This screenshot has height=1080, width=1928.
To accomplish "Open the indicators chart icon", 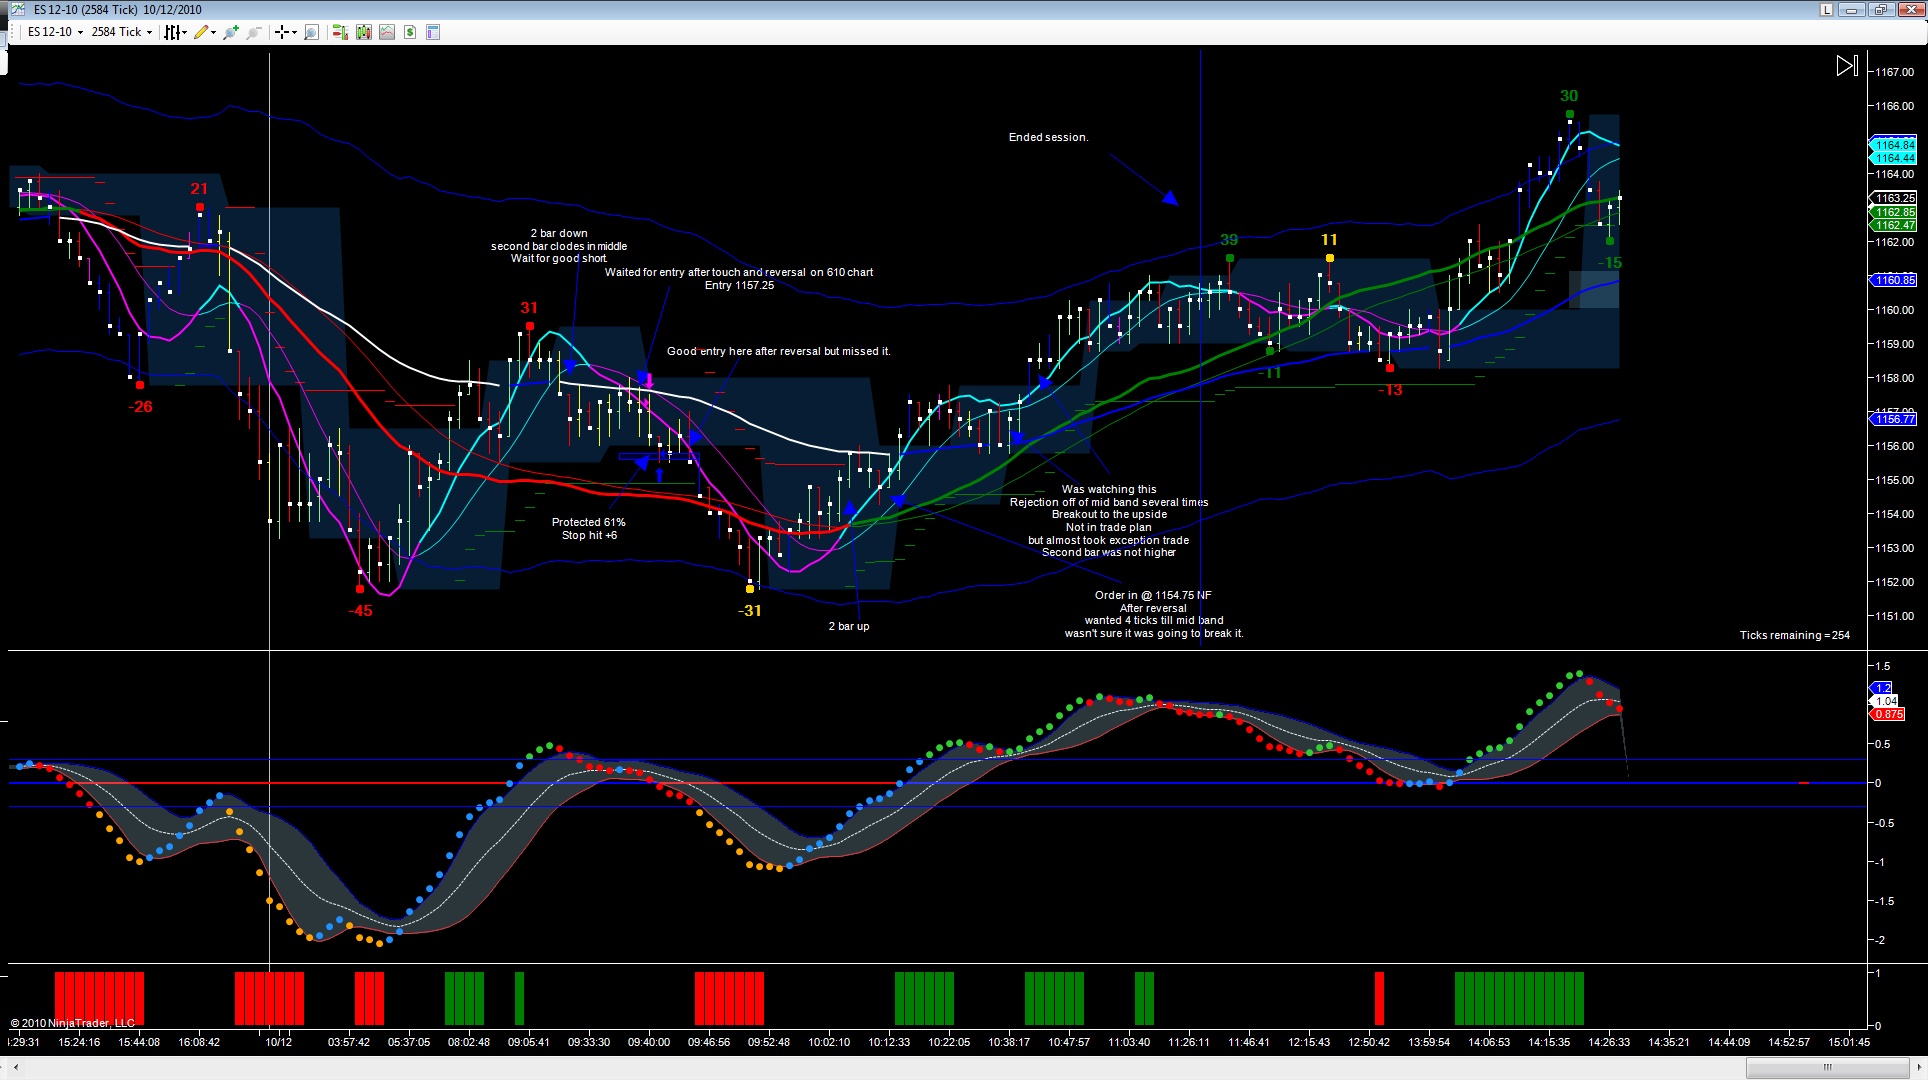I will 387,32.
